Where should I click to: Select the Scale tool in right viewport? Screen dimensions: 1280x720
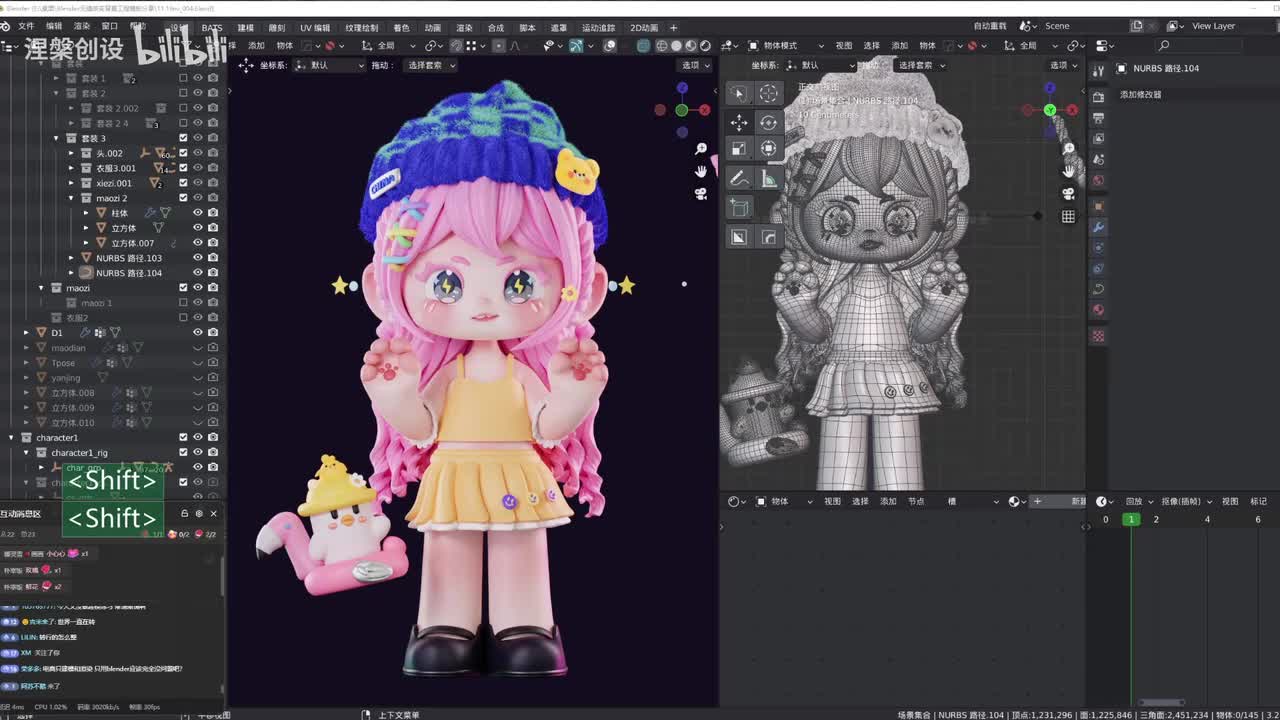point(739,148)
